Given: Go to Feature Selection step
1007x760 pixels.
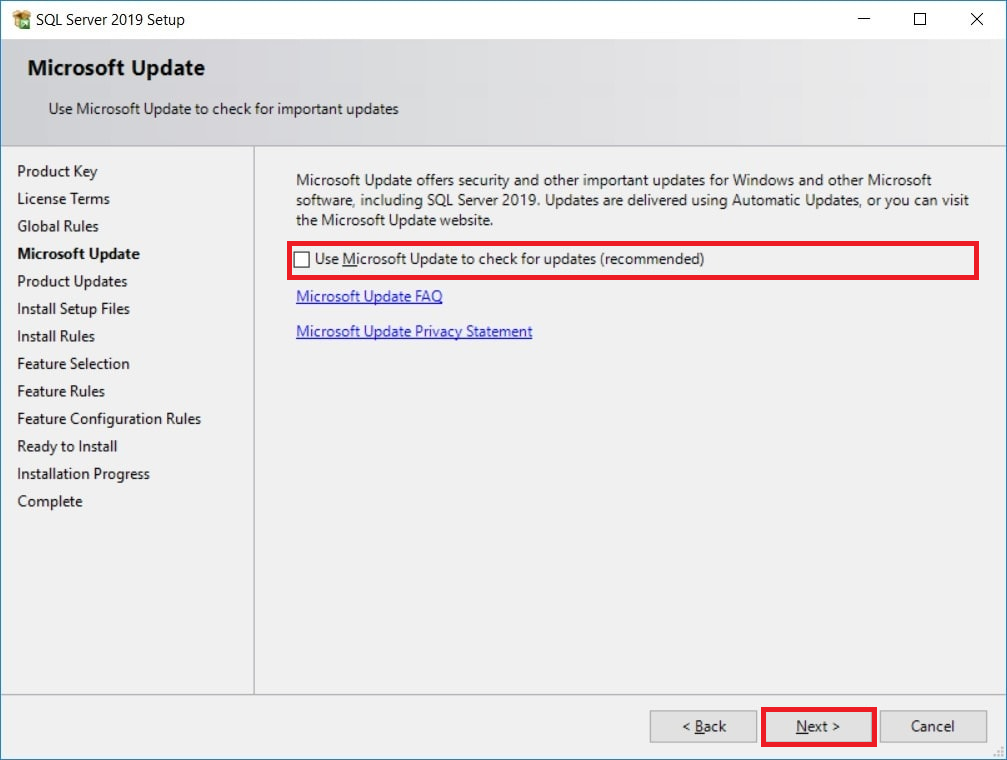Looking at the screenshot, I should 73,364.
